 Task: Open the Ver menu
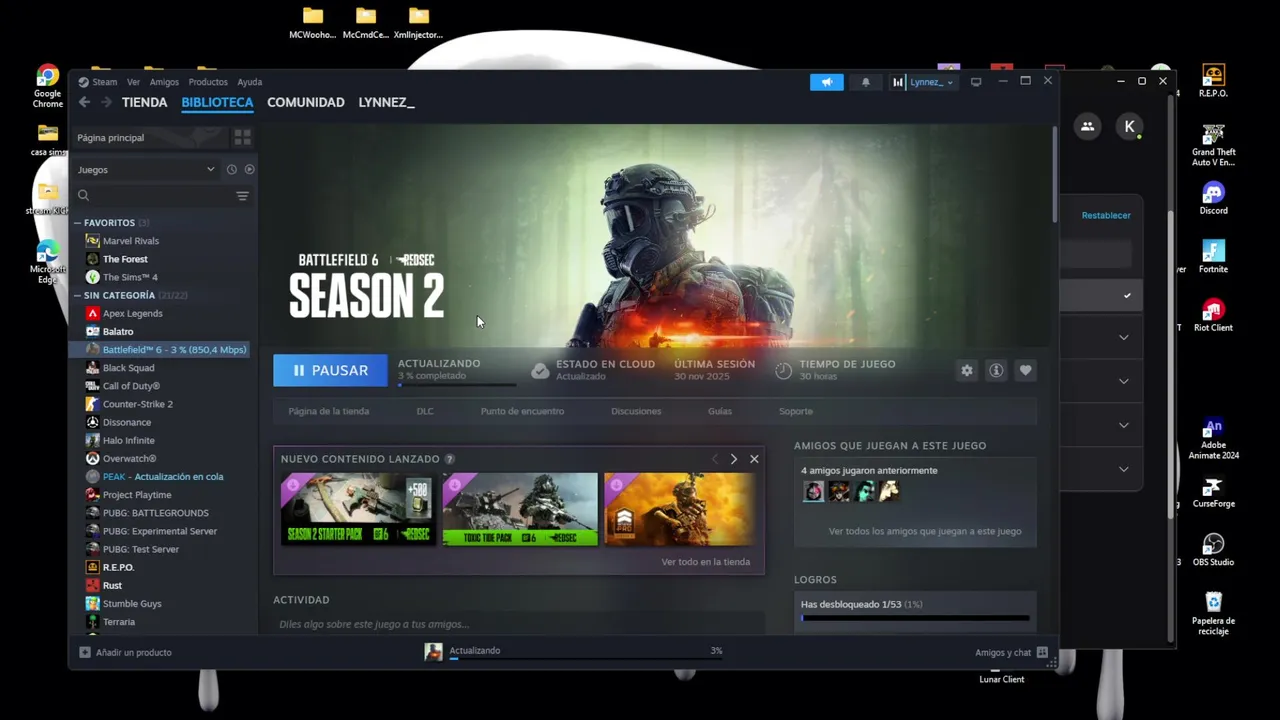pyautogui.click(x=133, y=82)
